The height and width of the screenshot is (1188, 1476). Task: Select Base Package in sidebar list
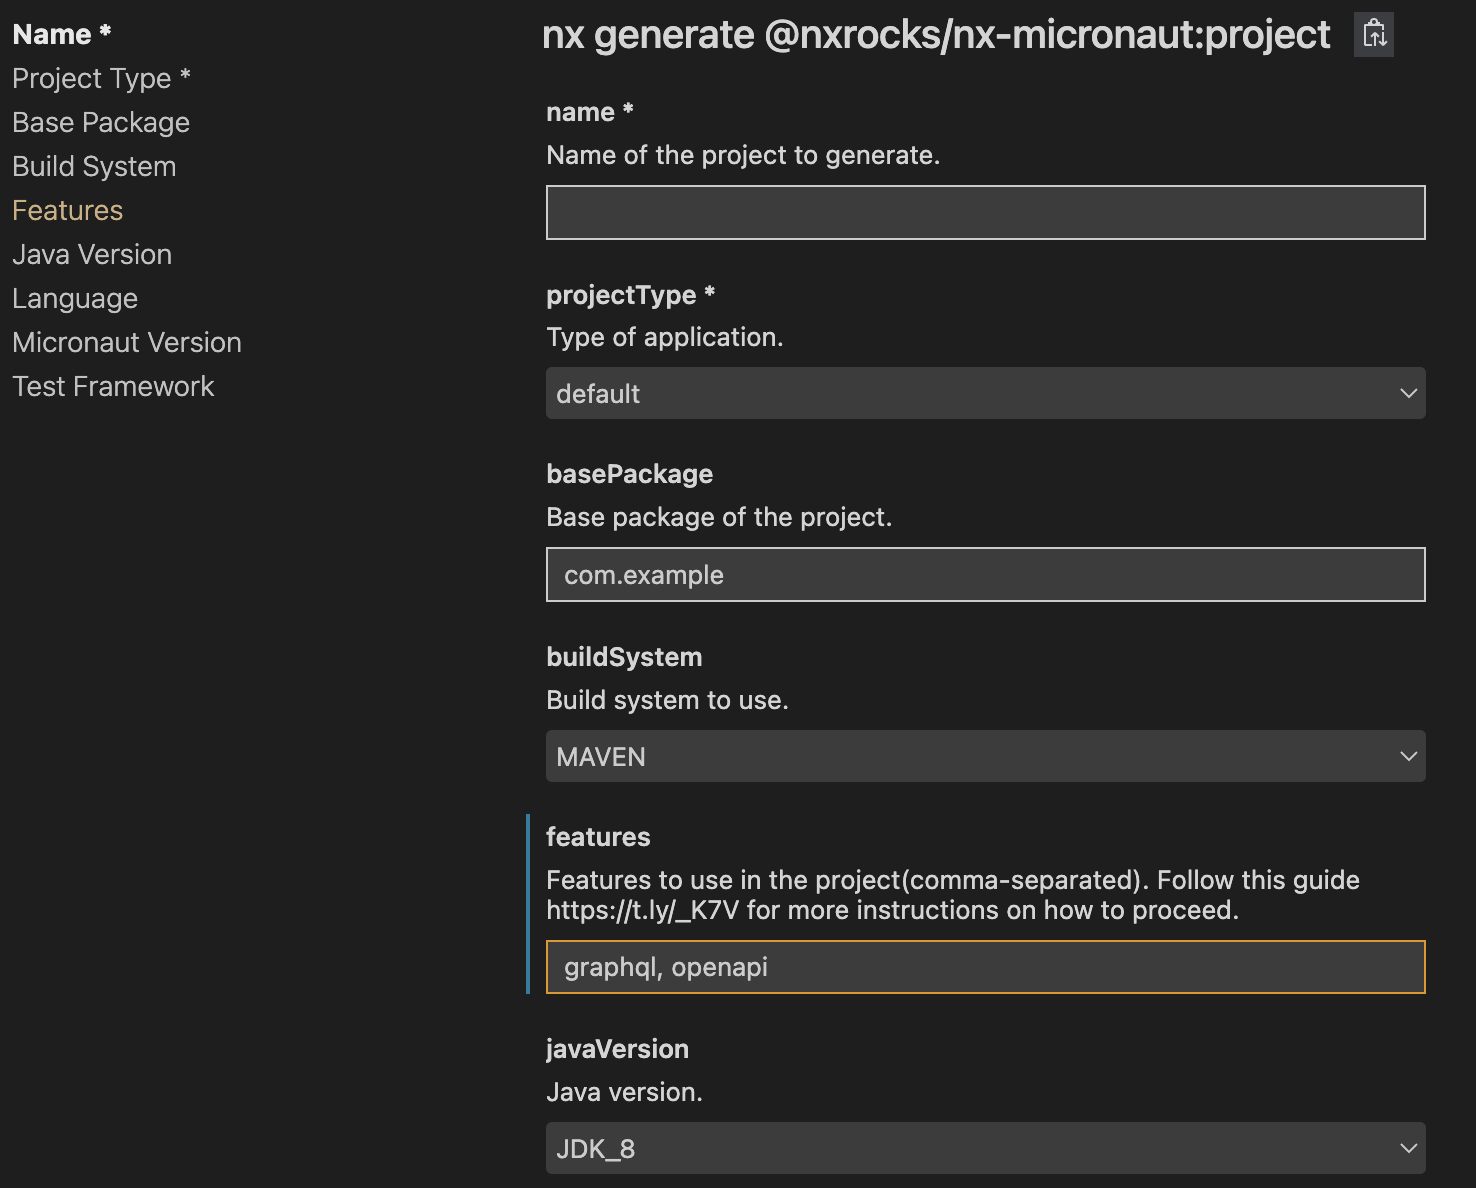click(x=101, y=123)
